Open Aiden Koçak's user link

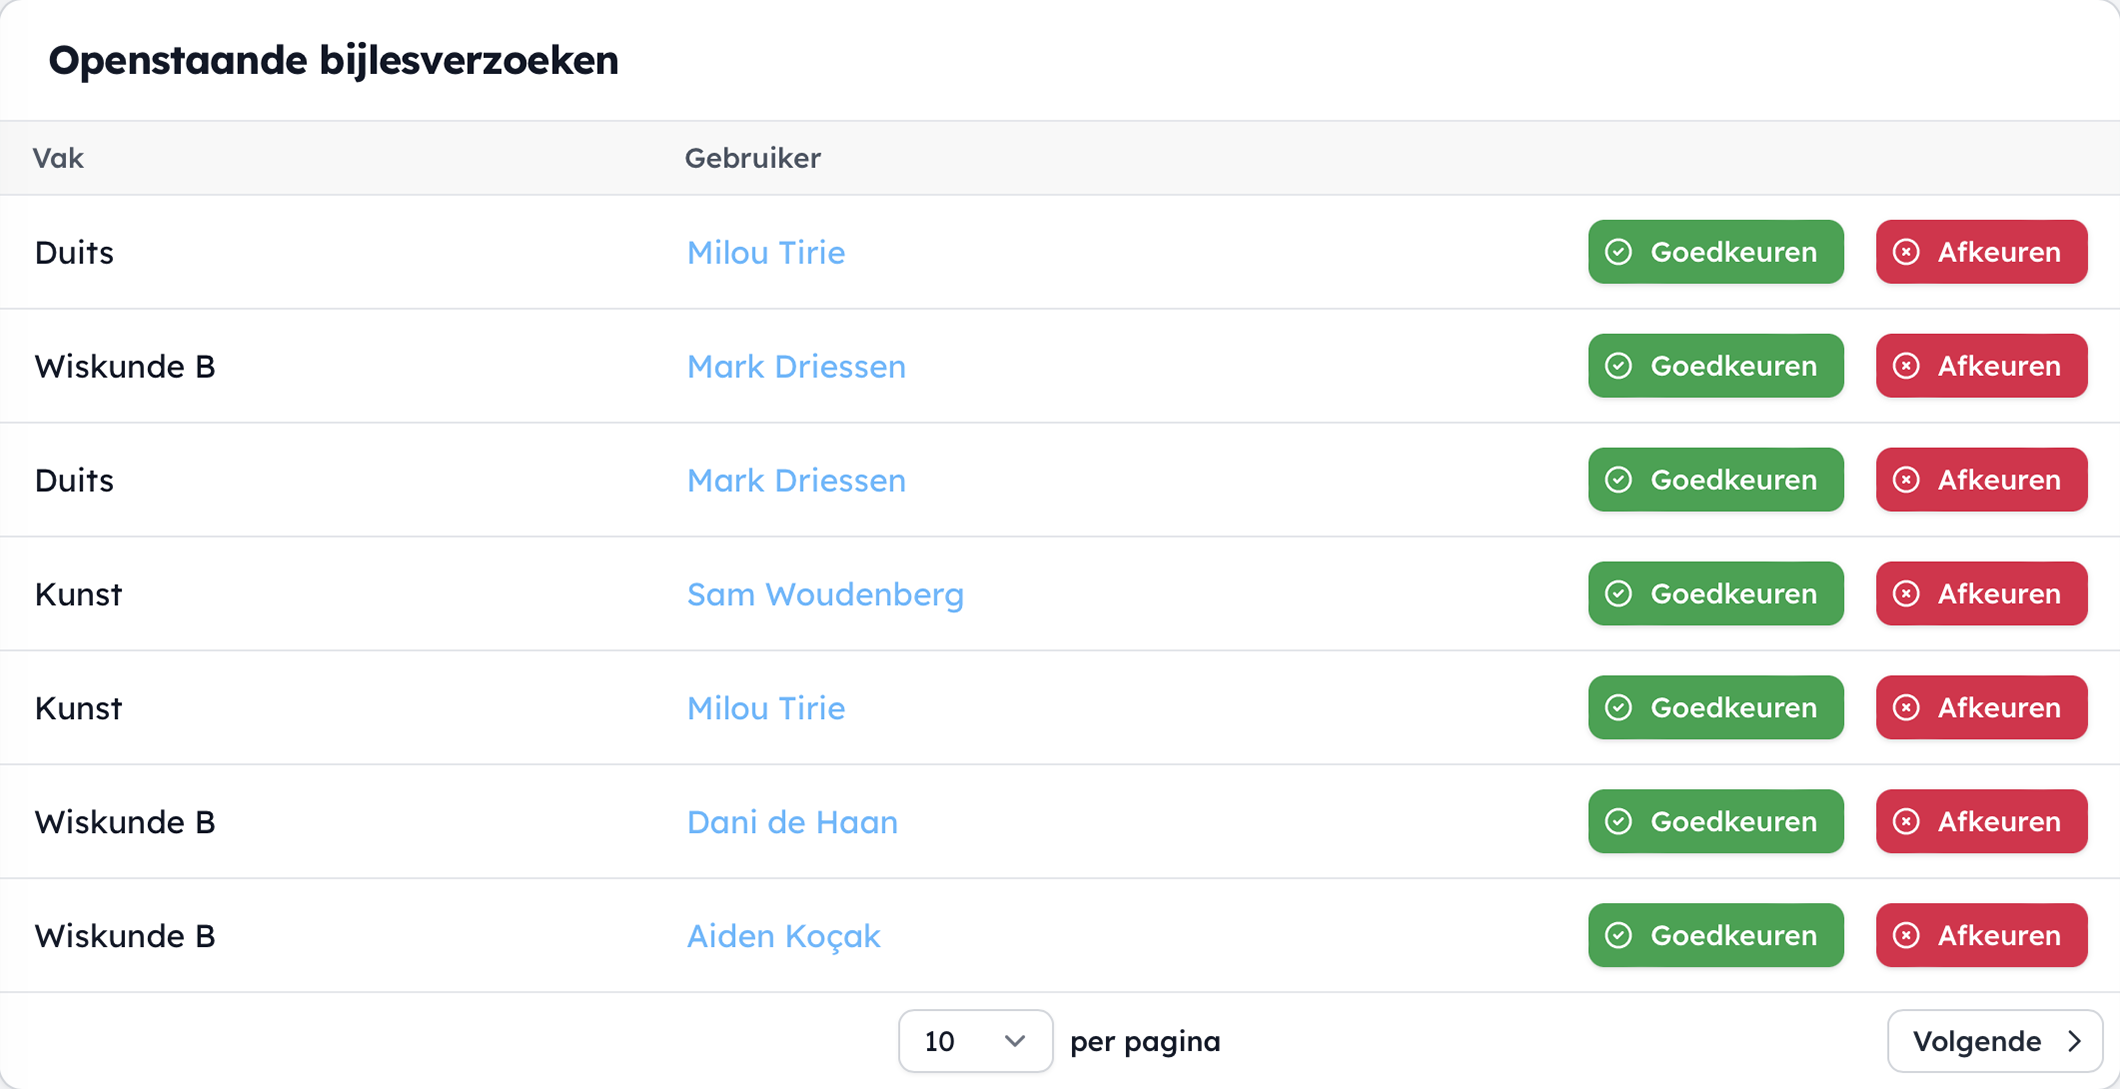tap(783, 936)
